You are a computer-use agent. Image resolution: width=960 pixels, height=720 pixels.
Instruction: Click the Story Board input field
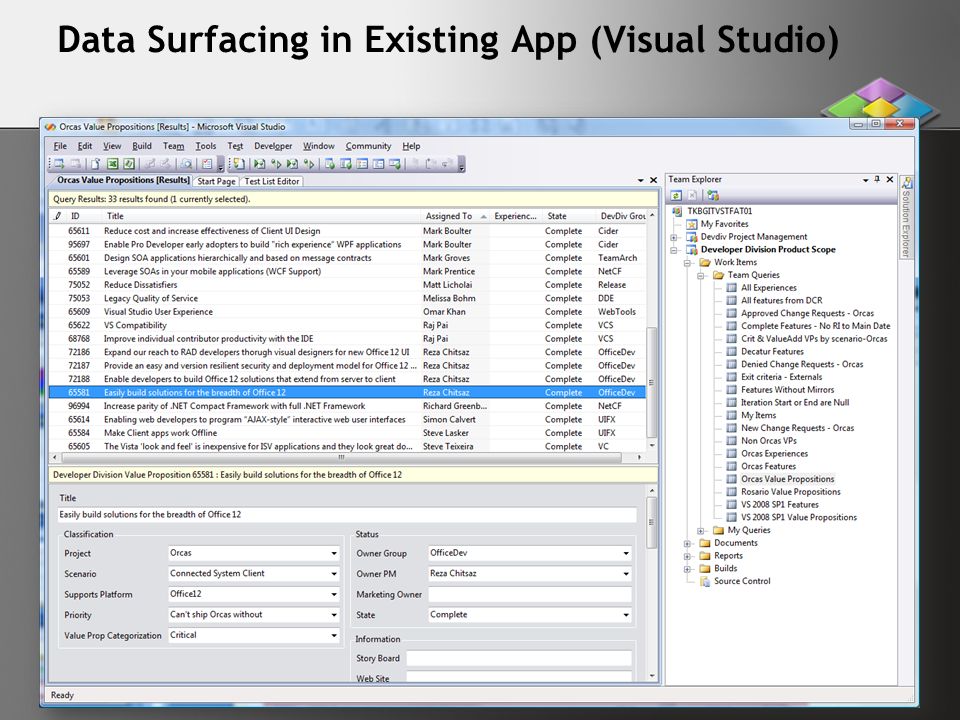[x=519, y=658]
